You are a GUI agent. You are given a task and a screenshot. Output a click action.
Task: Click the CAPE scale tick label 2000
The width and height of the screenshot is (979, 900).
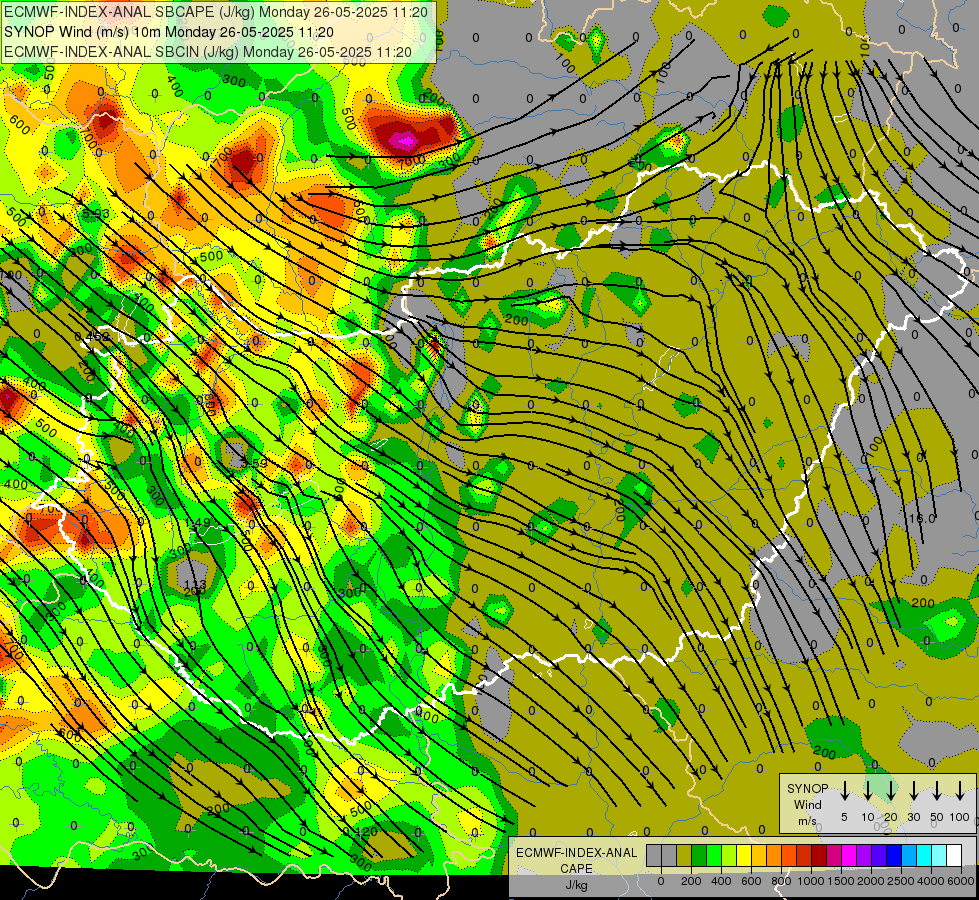pos(871,881)
